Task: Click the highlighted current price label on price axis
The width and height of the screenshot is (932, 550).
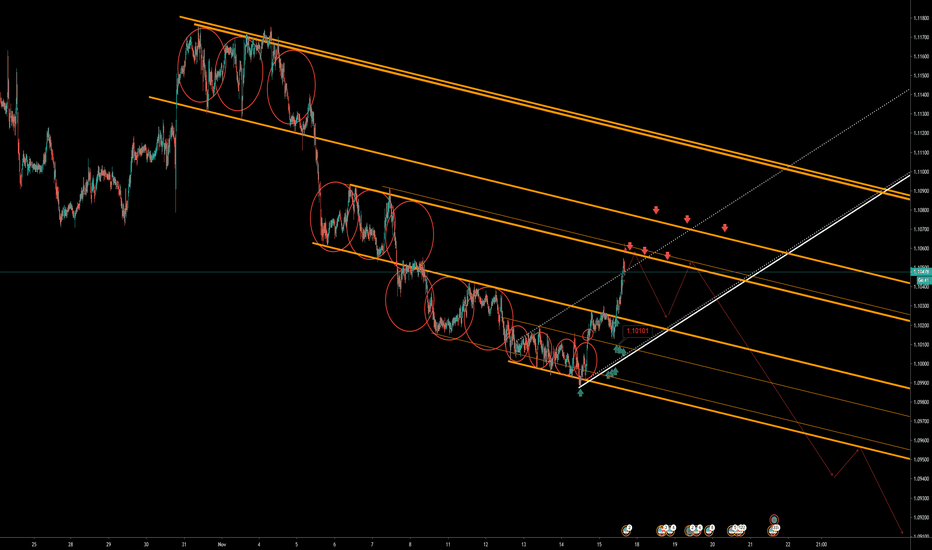Action: [920, 272]
